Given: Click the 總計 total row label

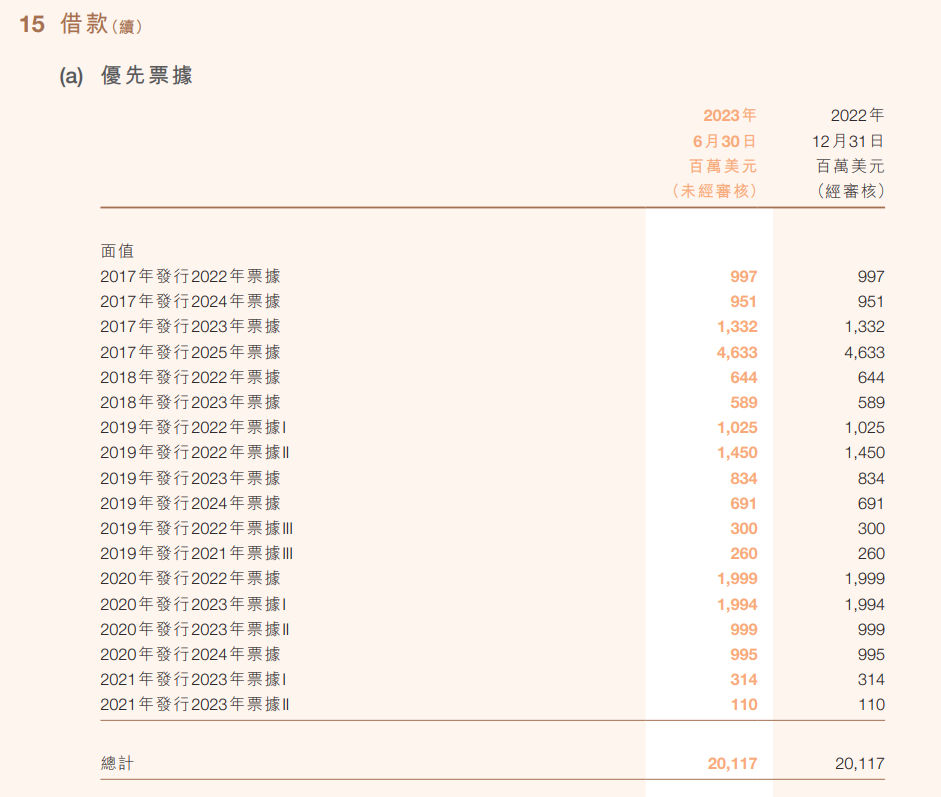Looking at the screenshot, I should click(x=117, y=763).
